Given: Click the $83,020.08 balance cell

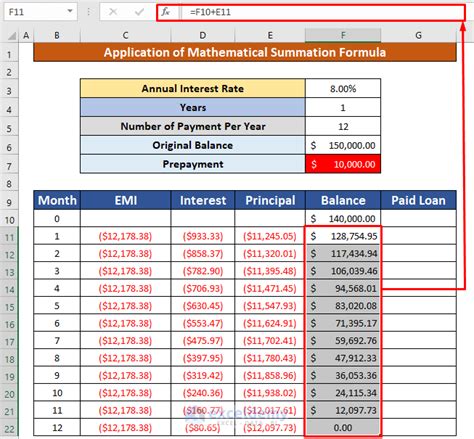Looking at the screenshot, I should coord(343,306).
